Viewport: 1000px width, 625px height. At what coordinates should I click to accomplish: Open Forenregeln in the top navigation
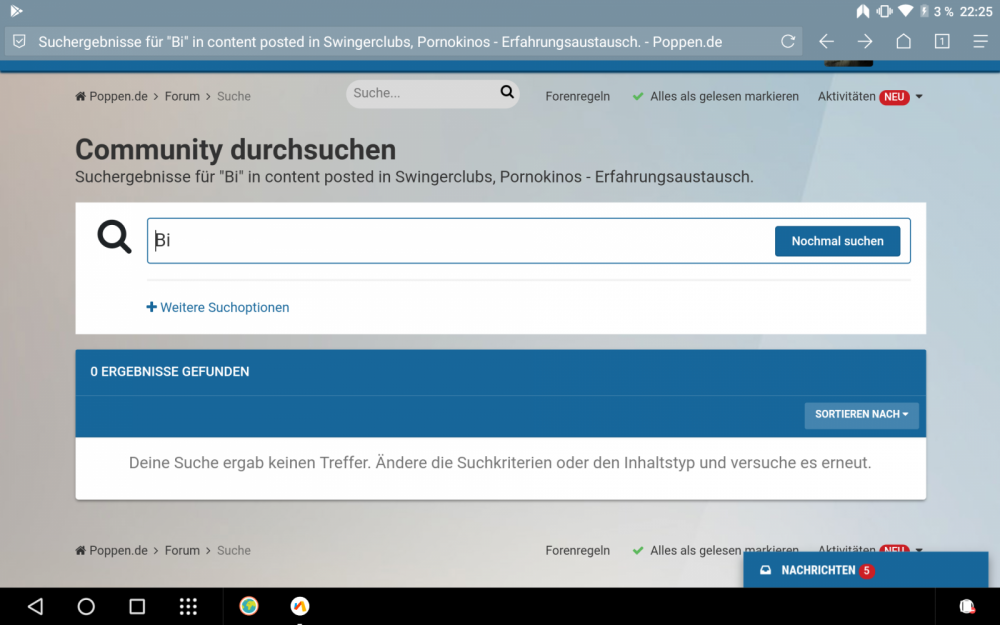pos(577,97)
